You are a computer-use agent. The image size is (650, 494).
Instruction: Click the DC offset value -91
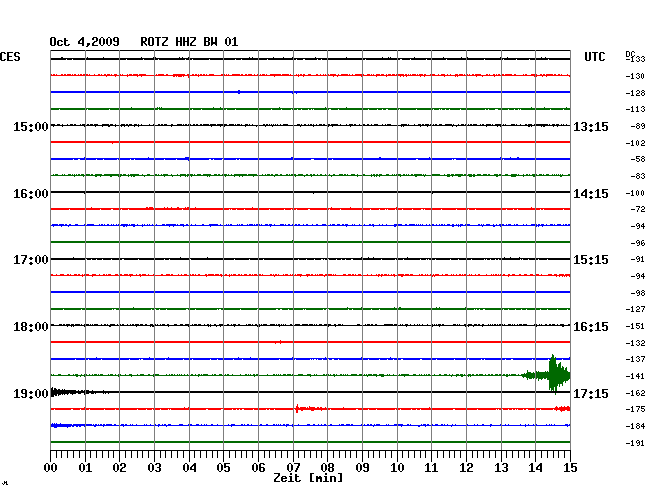tap(638, 259)
